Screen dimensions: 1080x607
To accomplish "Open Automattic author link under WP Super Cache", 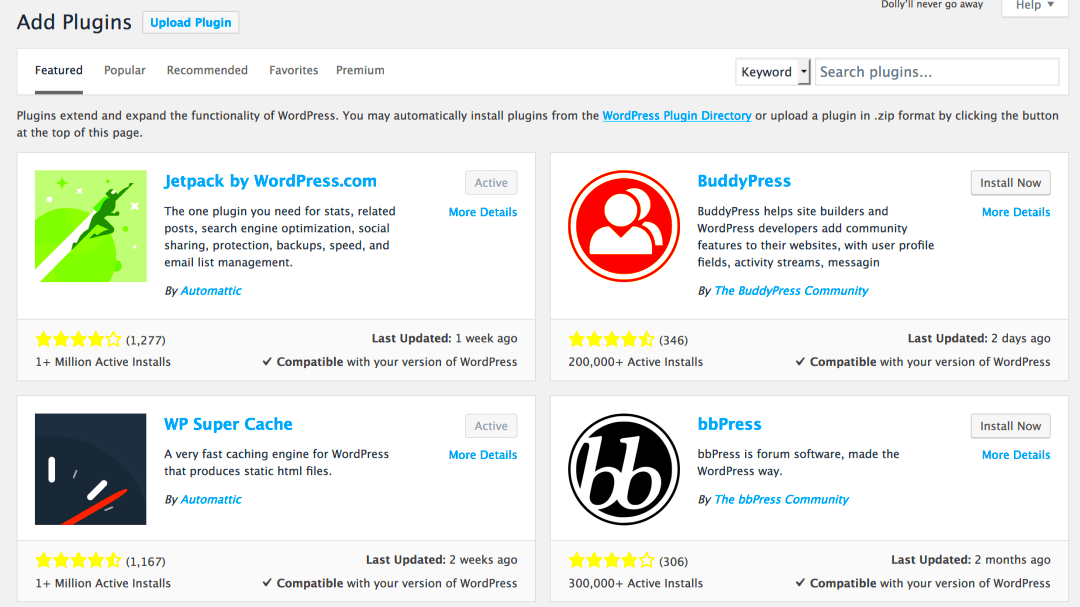I will point(211,500).
